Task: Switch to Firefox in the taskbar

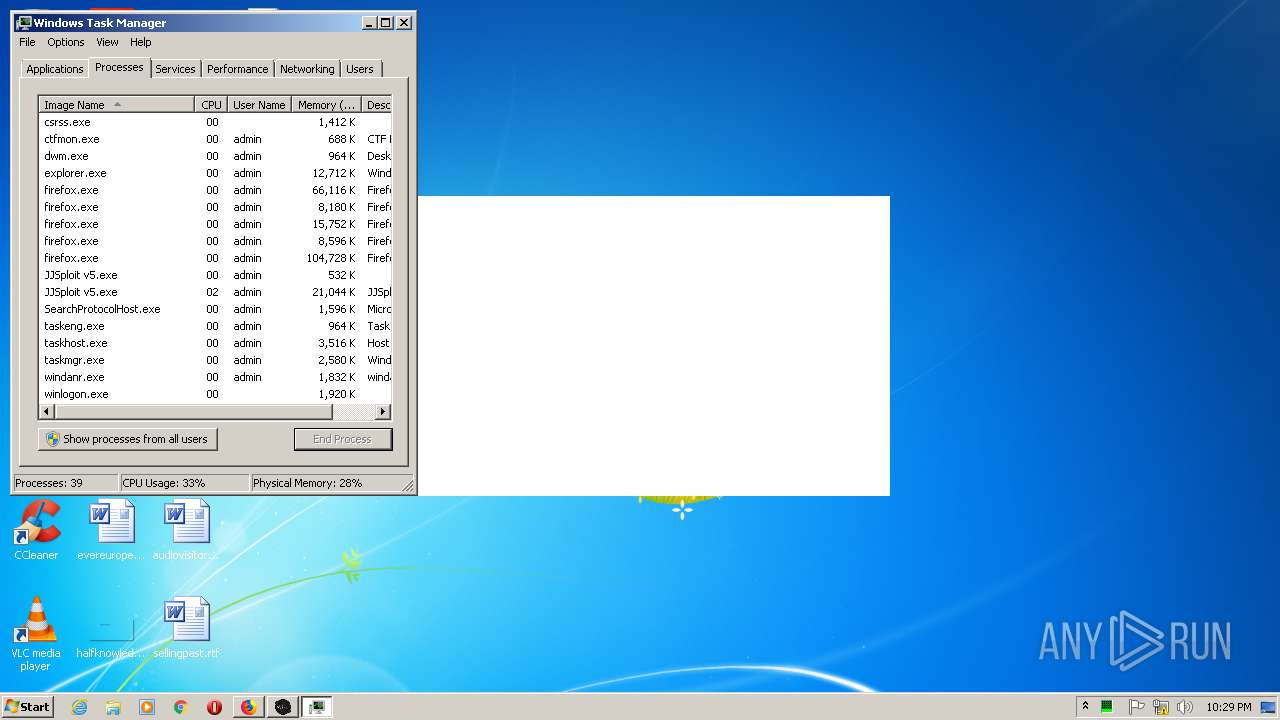Action: click(x=248, y=707)
